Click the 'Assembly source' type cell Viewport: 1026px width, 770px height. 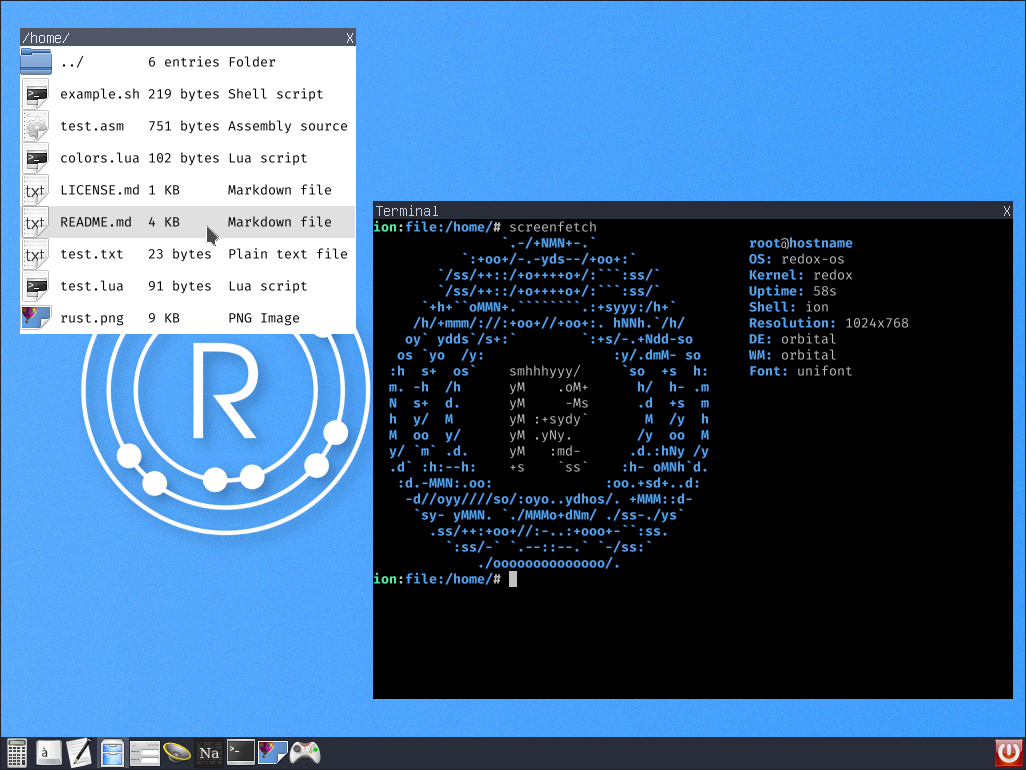click(x=288, y=126)
